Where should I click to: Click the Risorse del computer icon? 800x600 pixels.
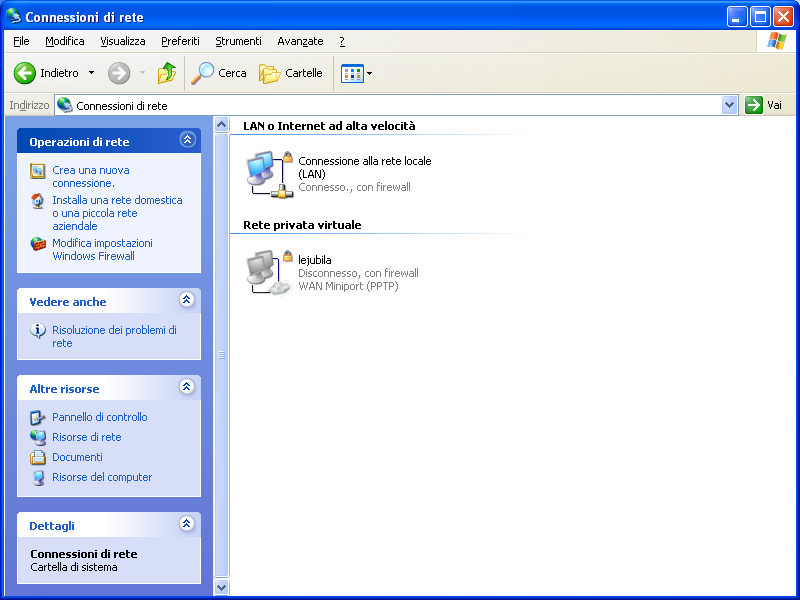pyautogui.click(x=38, y=478)
